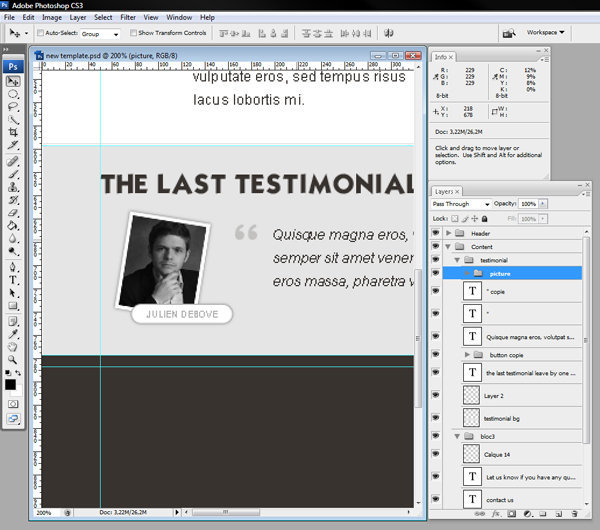Hide the testimonial bg layer

(435, 417)
